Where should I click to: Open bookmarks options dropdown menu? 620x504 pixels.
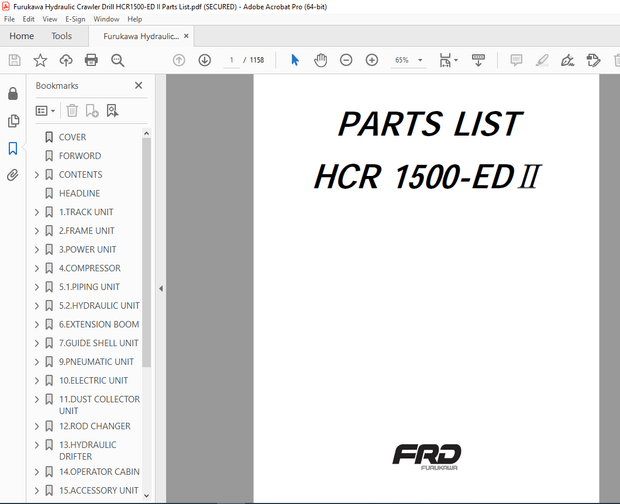(x=45, y=111)
